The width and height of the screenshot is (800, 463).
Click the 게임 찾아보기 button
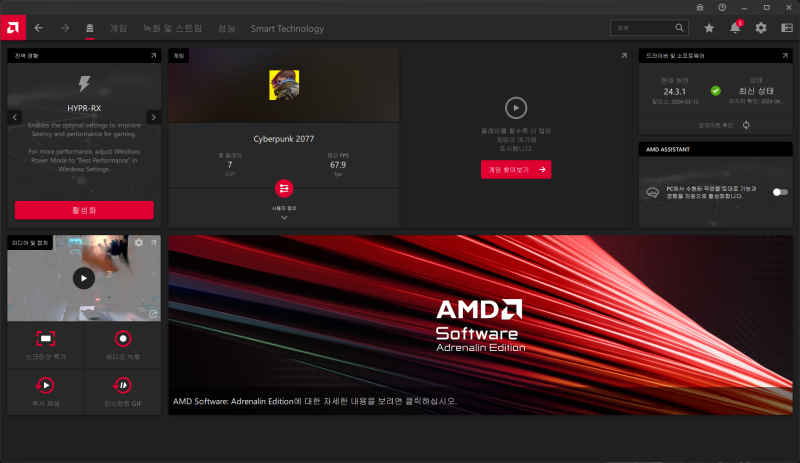coord(516,169)
